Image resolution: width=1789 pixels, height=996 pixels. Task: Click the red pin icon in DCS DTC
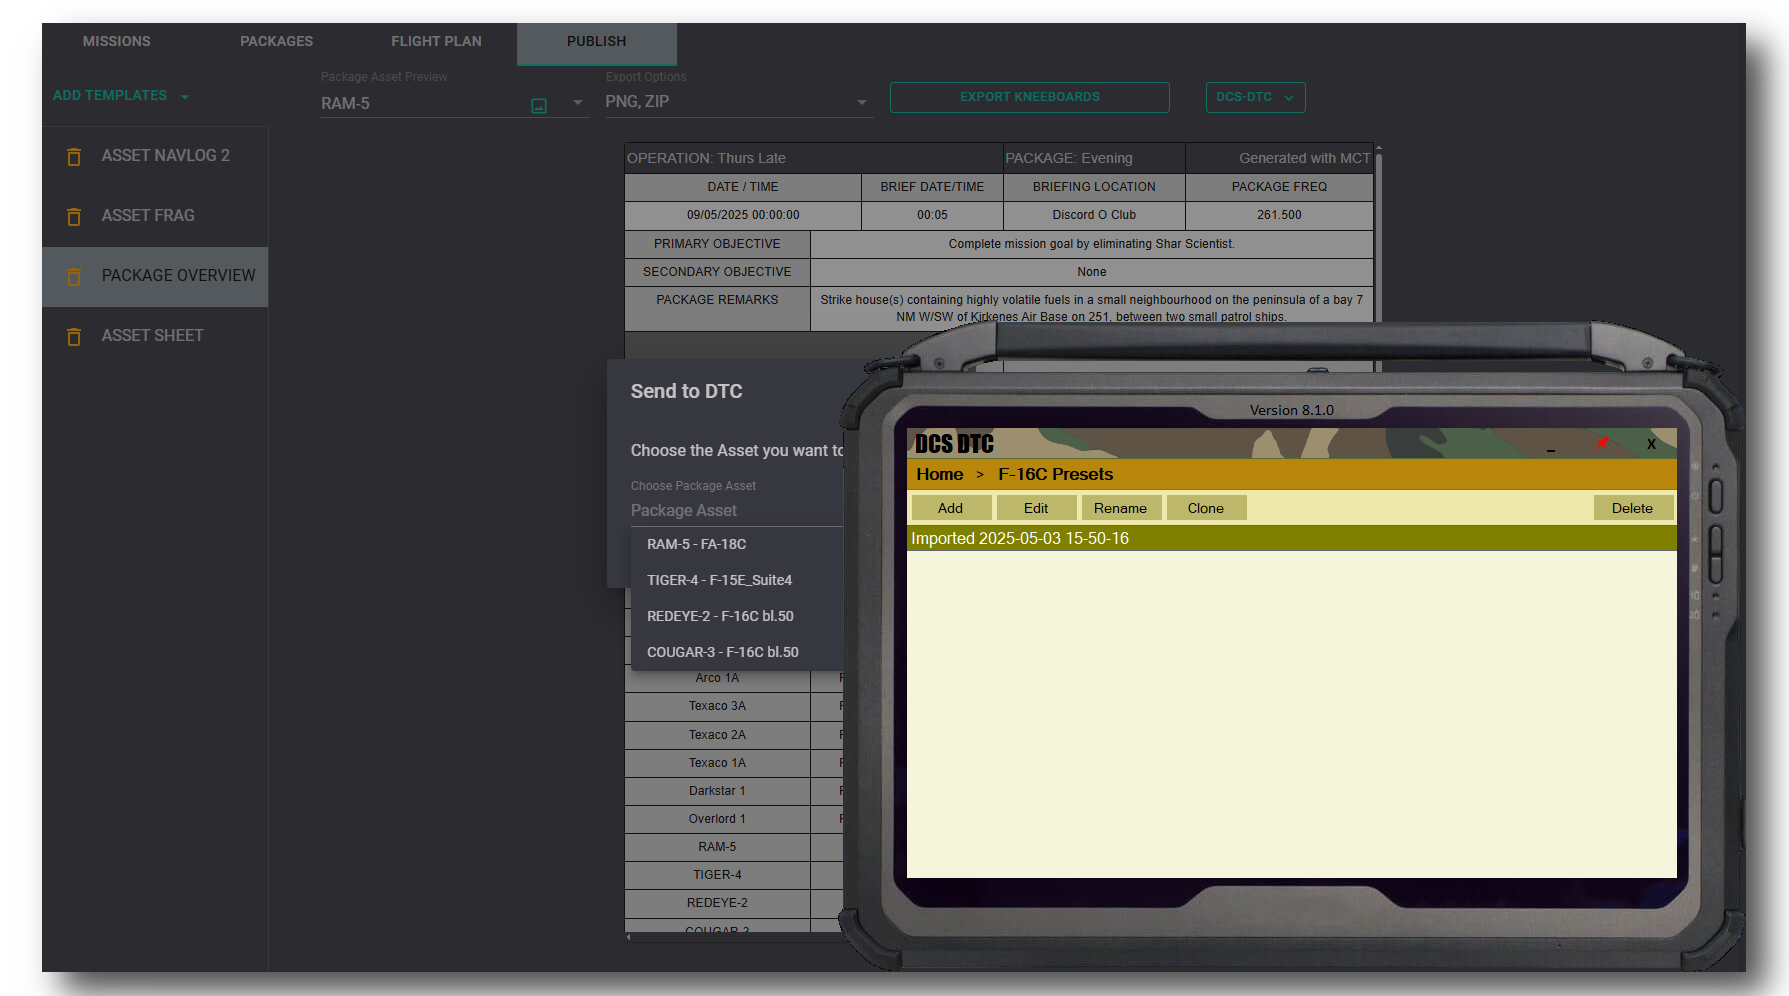(1602, 443)
